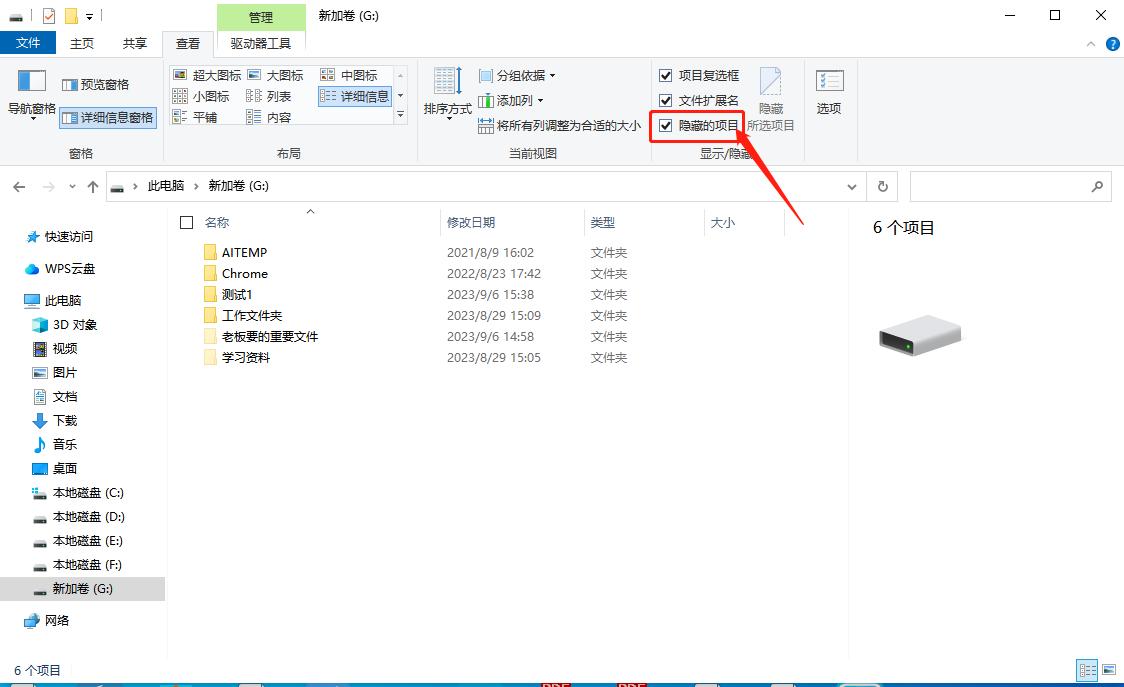Open the 文件 menu
Viewport: 1124px width, 687px height.
(x=29, y=43)
